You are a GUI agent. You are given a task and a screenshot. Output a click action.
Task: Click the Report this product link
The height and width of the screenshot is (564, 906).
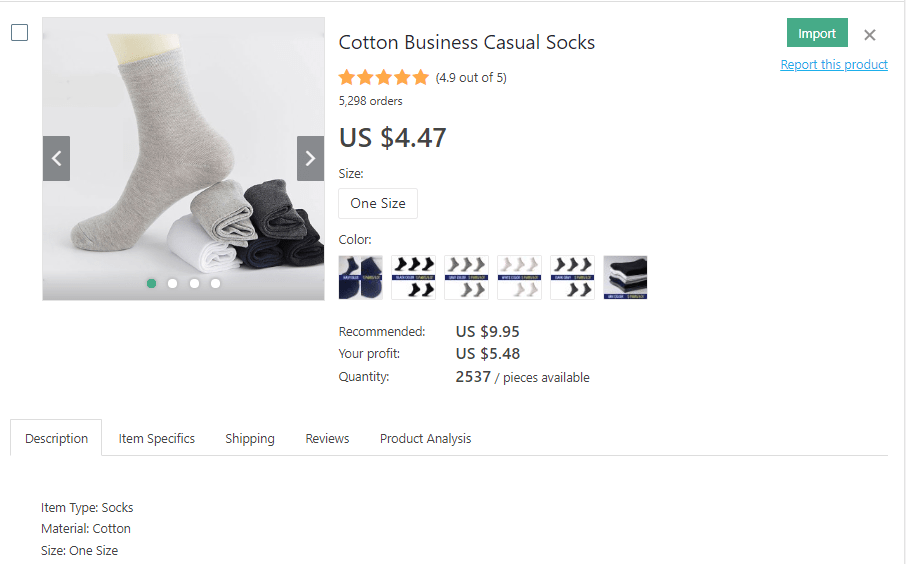pos(834,65)
